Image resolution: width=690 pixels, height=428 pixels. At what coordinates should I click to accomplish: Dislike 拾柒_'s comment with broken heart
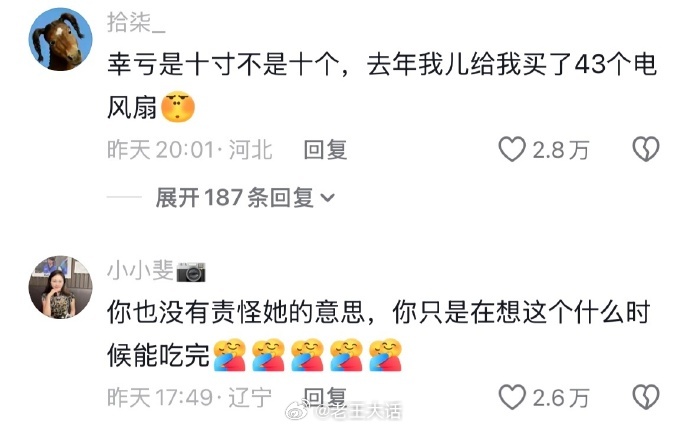646,149
